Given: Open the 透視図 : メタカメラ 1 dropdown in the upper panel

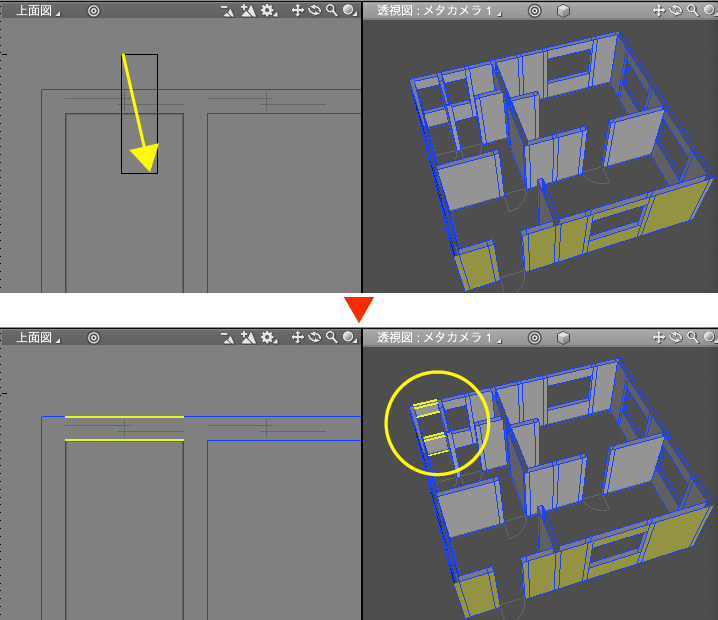Looking at the screenshot, I should pos(439,11).
